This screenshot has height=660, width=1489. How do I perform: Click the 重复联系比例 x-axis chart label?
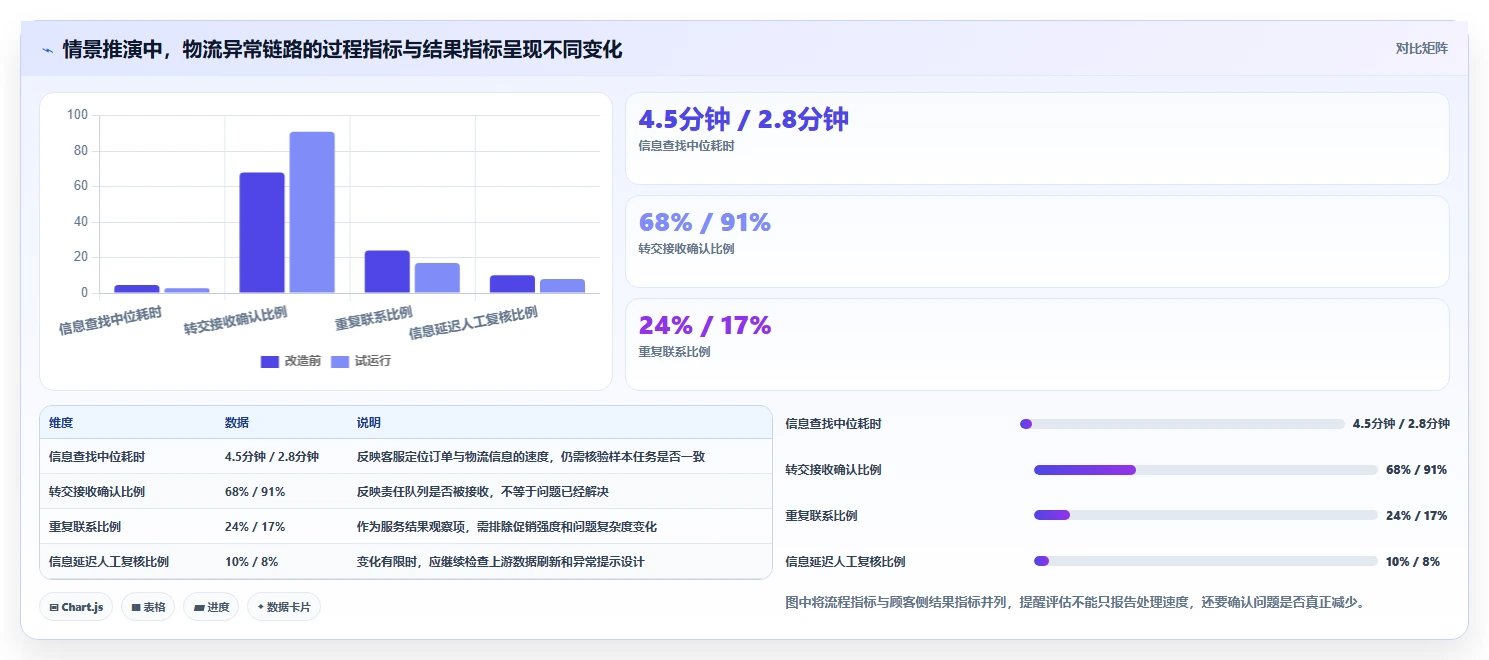[374, 318]
